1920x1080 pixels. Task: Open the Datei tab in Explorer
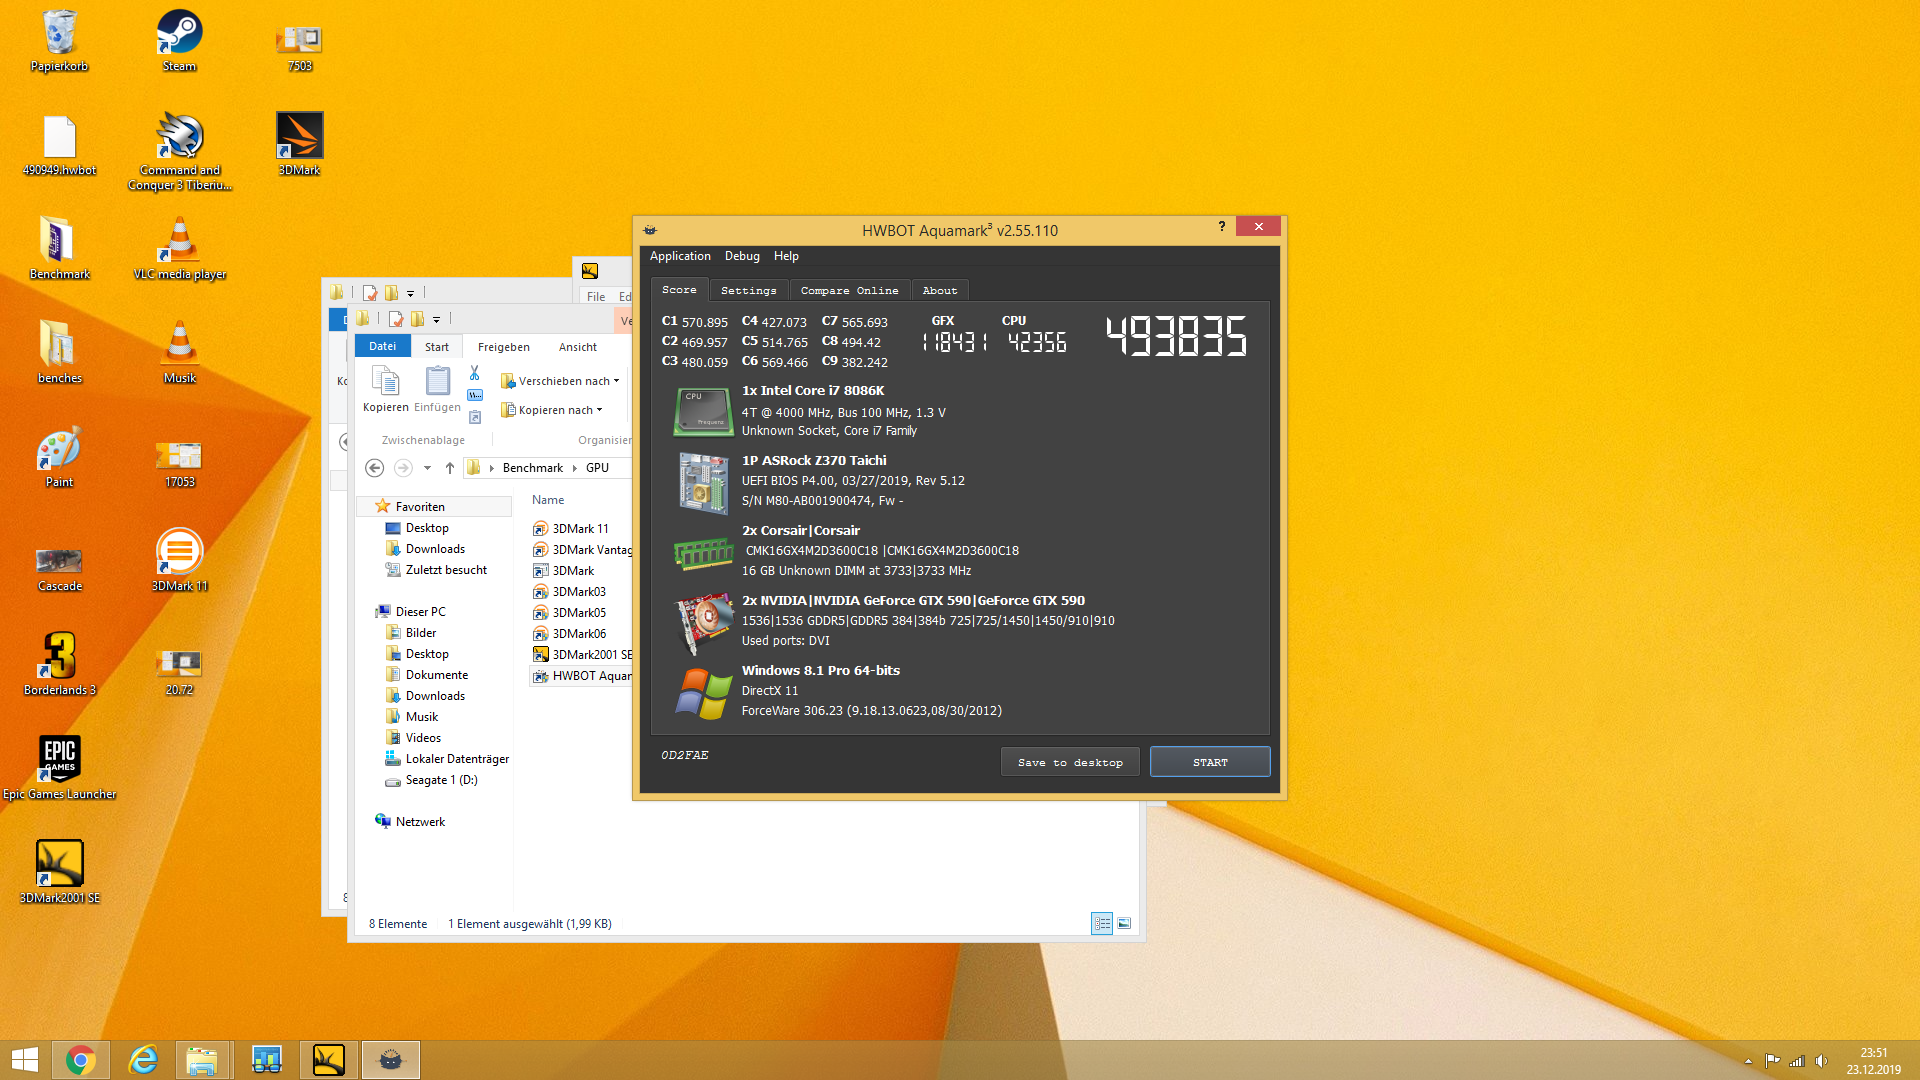382,346
